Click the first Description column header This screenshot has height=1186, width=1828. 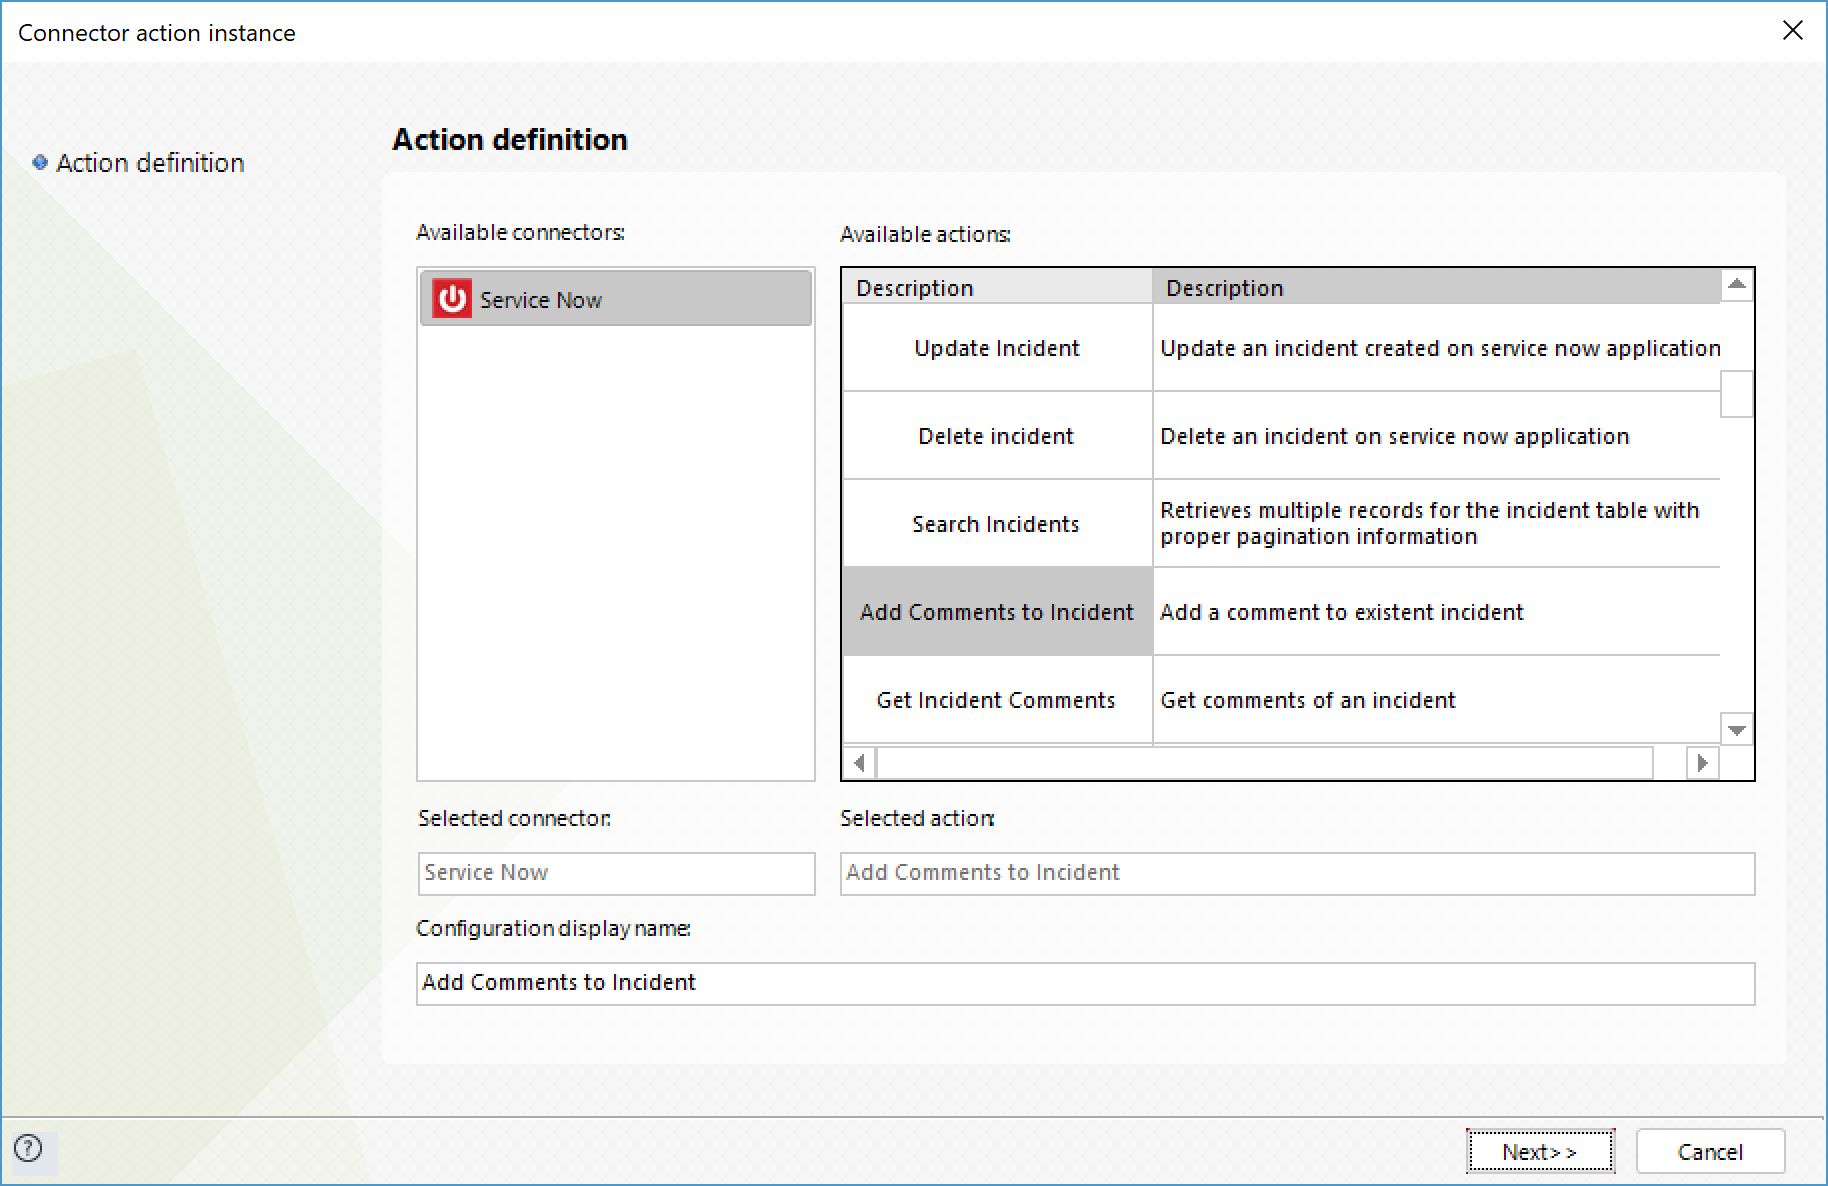pos(997,287)
